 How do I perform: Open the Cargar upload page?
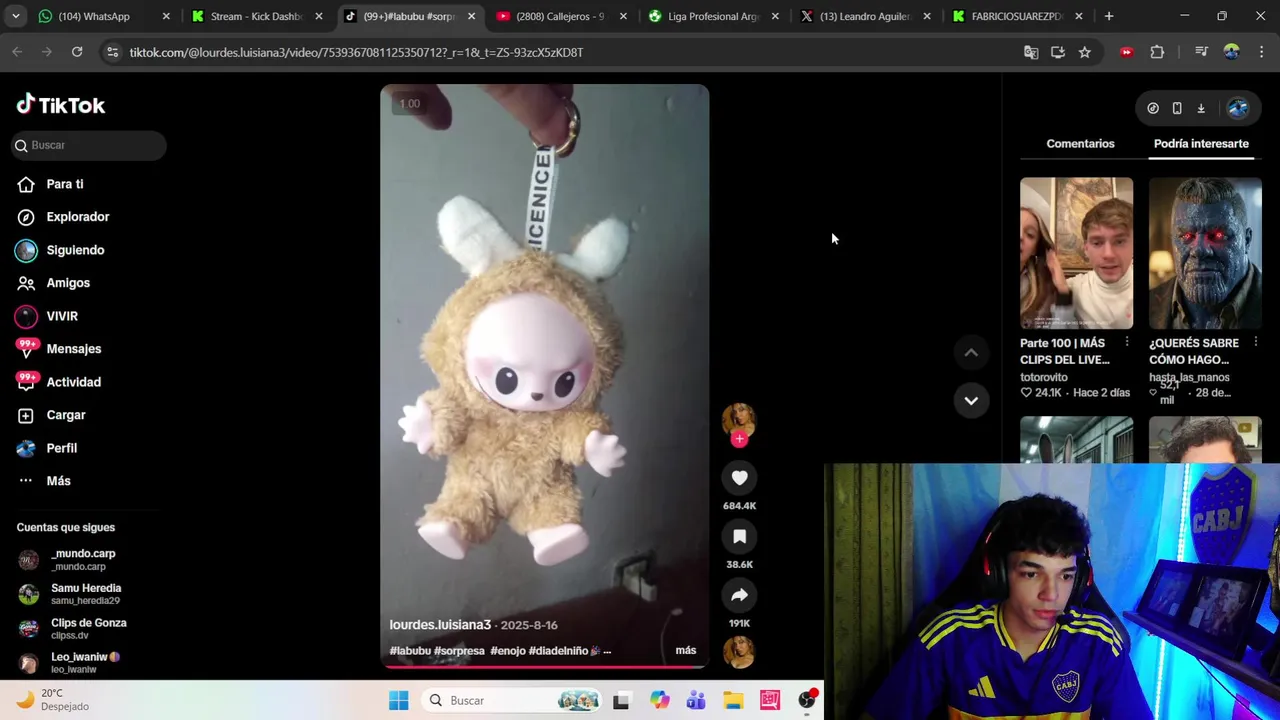65,415
